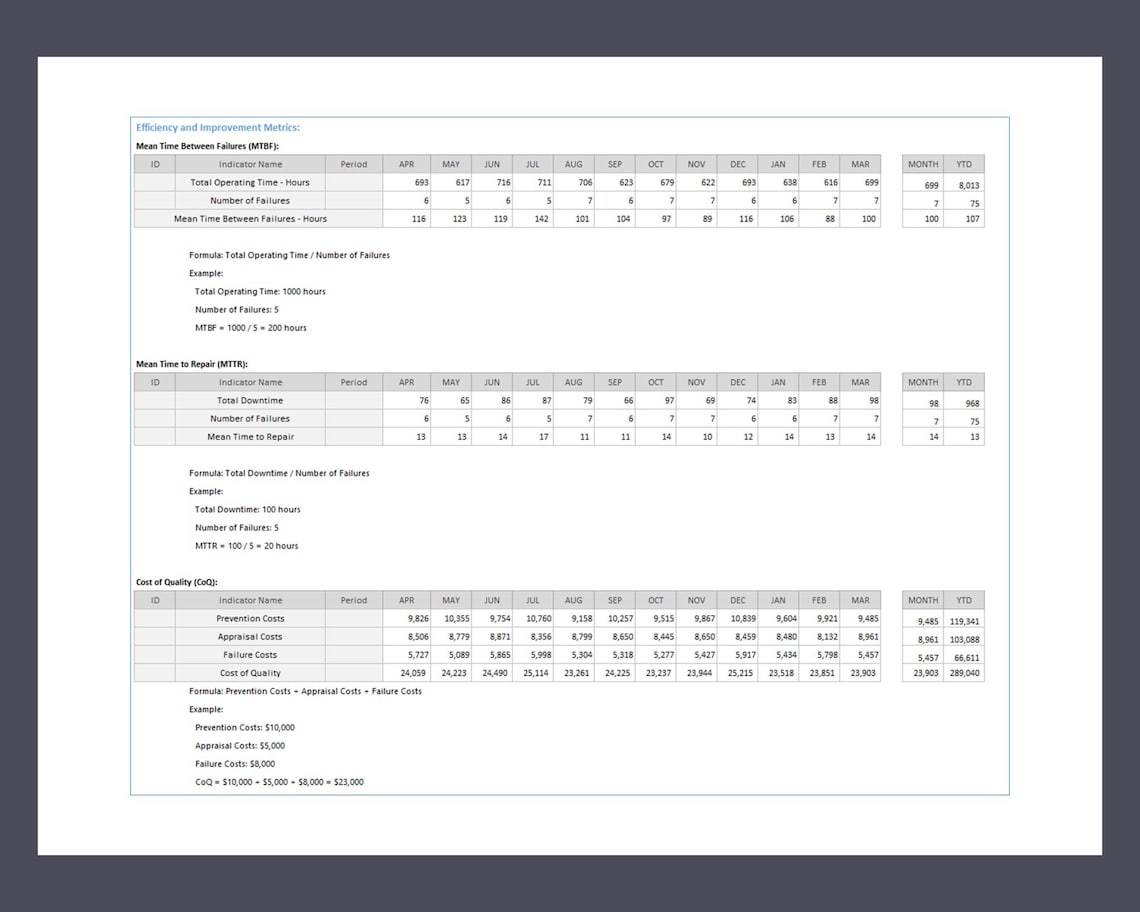Select the Total Operating Time - Hours row label
1140x912 pixels.
click(251, 182)
